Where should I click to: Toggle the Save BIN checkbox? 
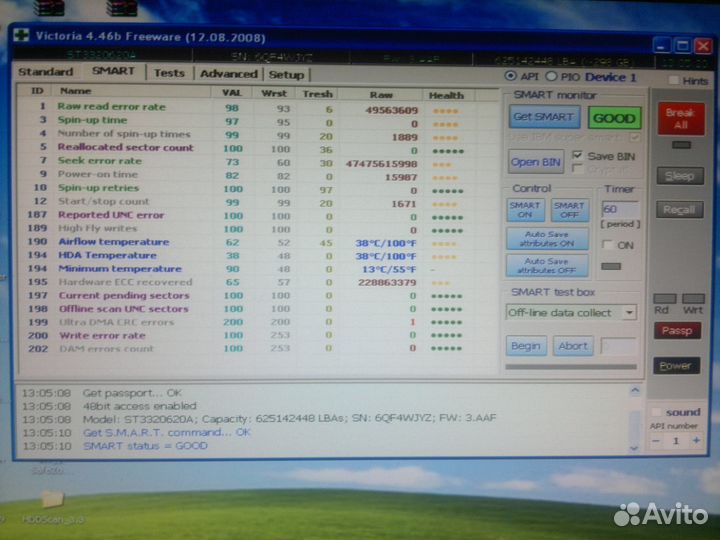coord(577,155)
